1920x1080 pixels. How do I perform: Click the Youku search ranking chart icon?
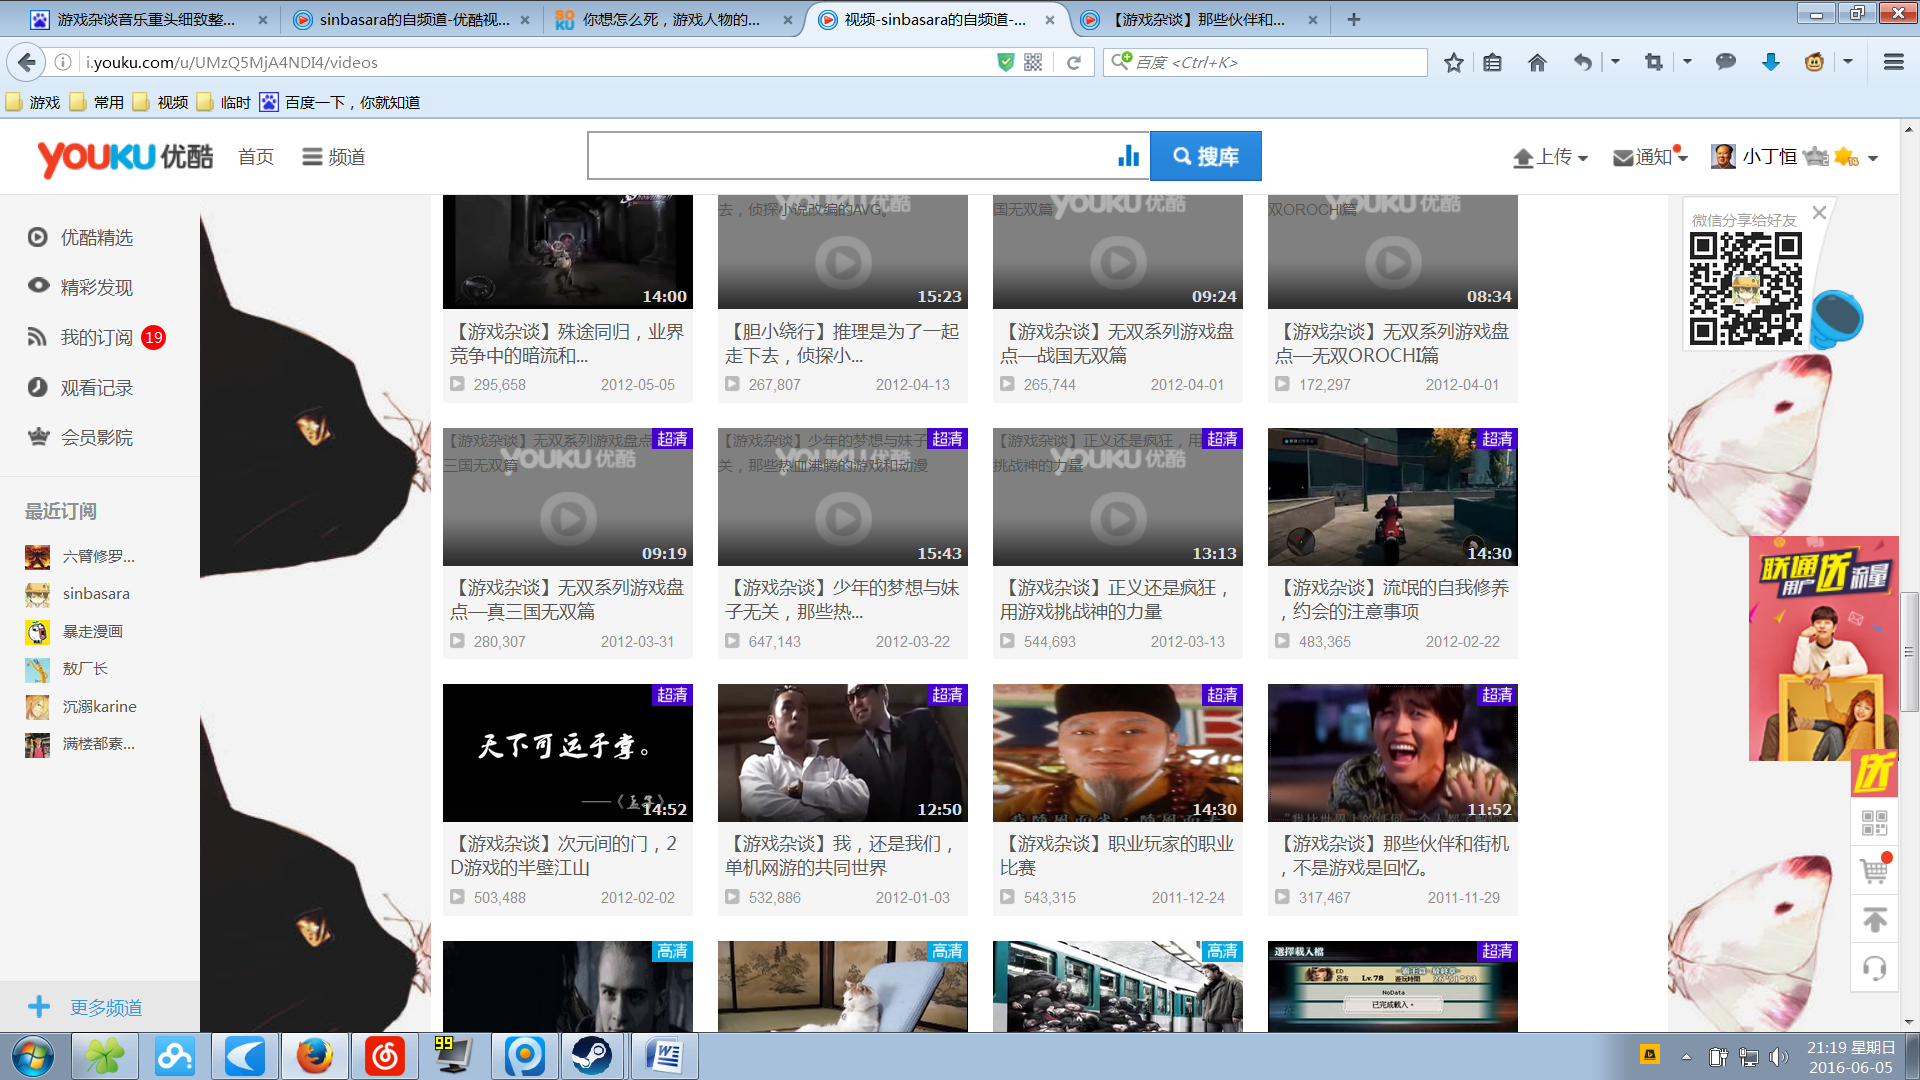pos(1128,156)
